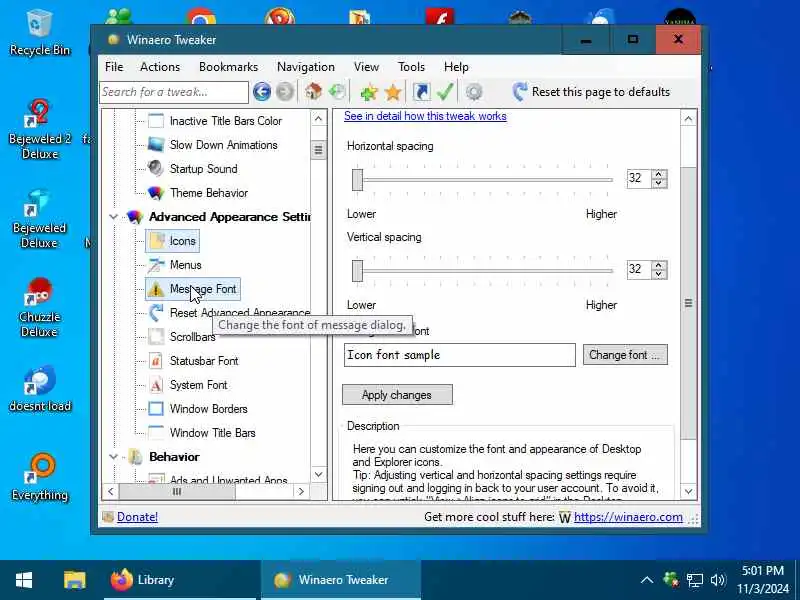
Task: Open File Explorer from taskbar
Action: click(74, 580)
